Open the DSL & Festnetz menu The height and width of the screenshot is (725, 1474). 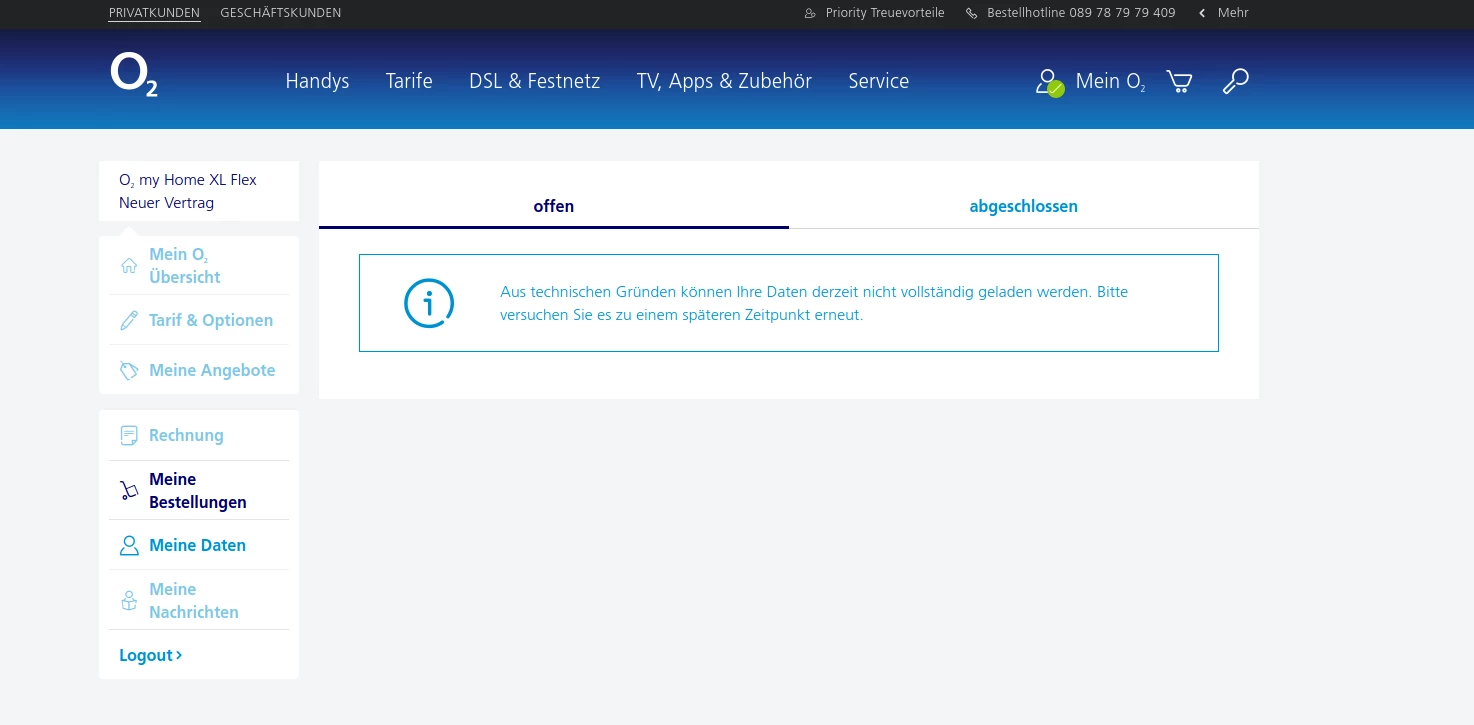pyautogui.click(x=535, y=81)
